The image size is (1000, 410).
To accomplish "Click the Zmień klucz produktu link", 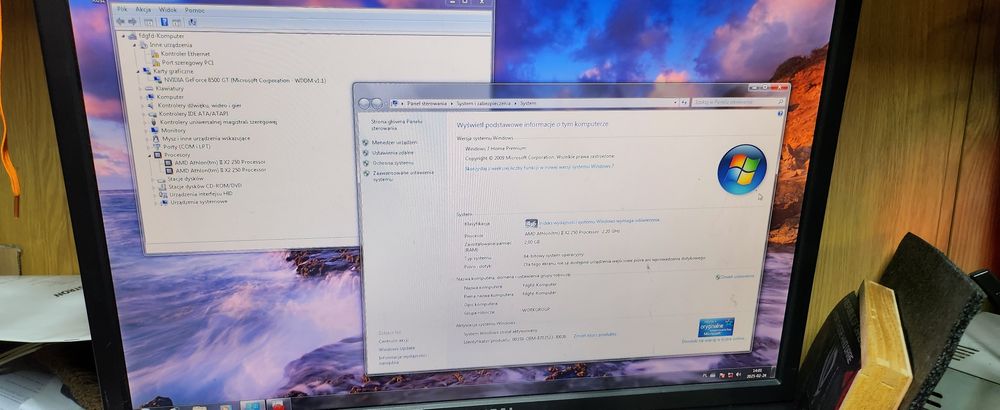I will [594, 334].
